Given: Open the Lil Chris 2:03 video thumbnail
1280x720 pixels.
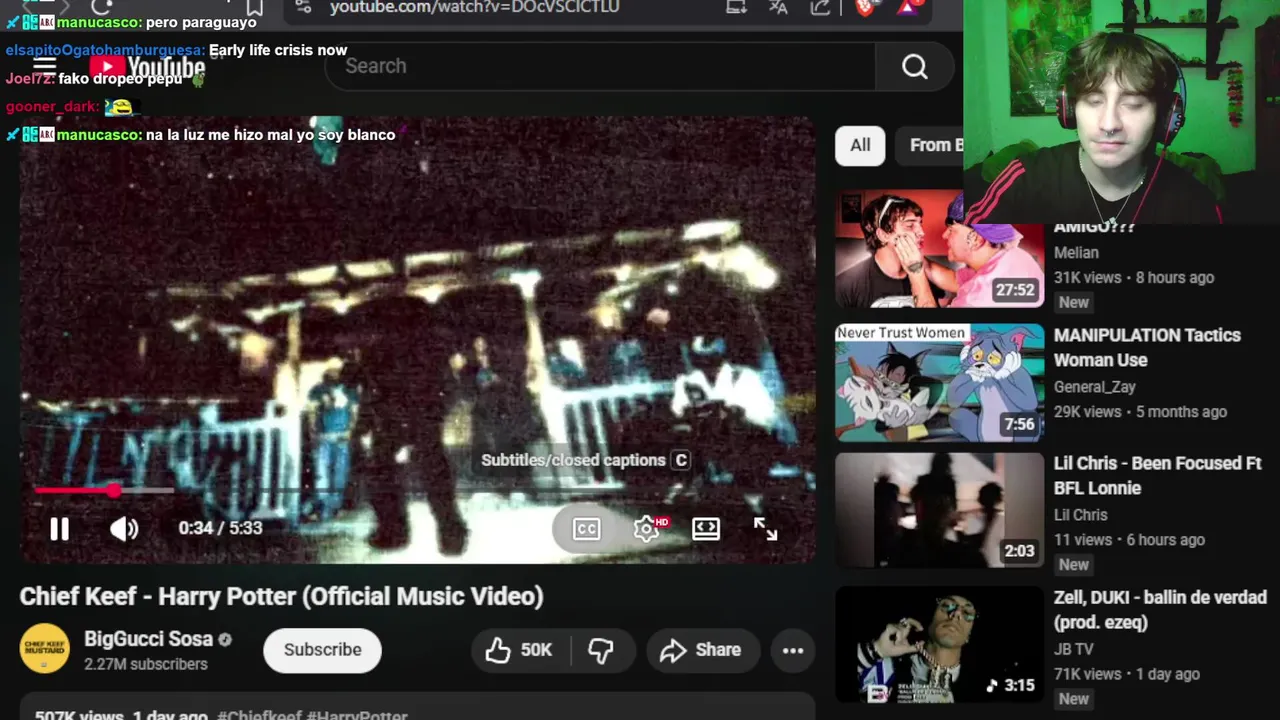Looking at the screenshot, I should coord(939,510).
